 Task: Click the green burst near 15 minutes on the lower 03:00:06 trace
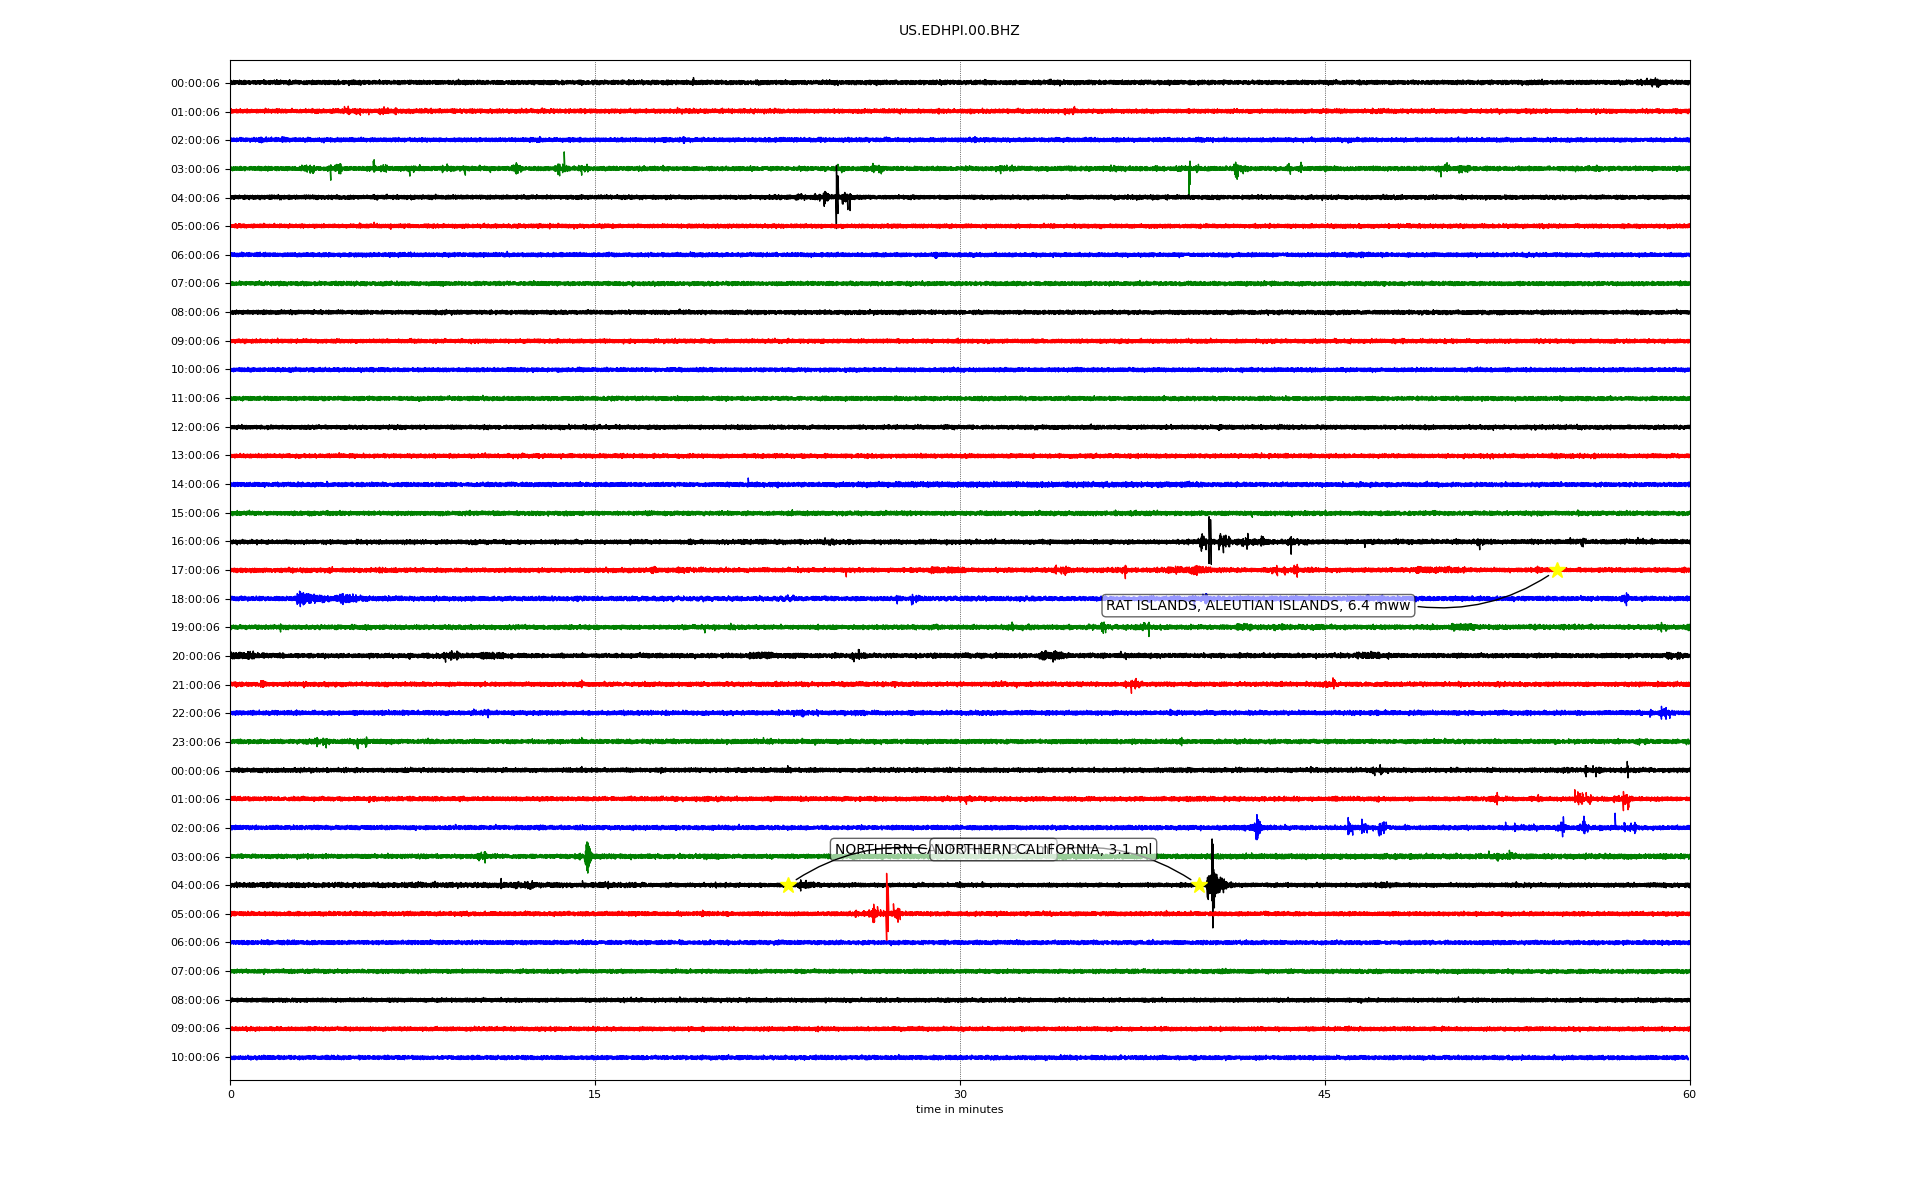(x=587, y=857)
